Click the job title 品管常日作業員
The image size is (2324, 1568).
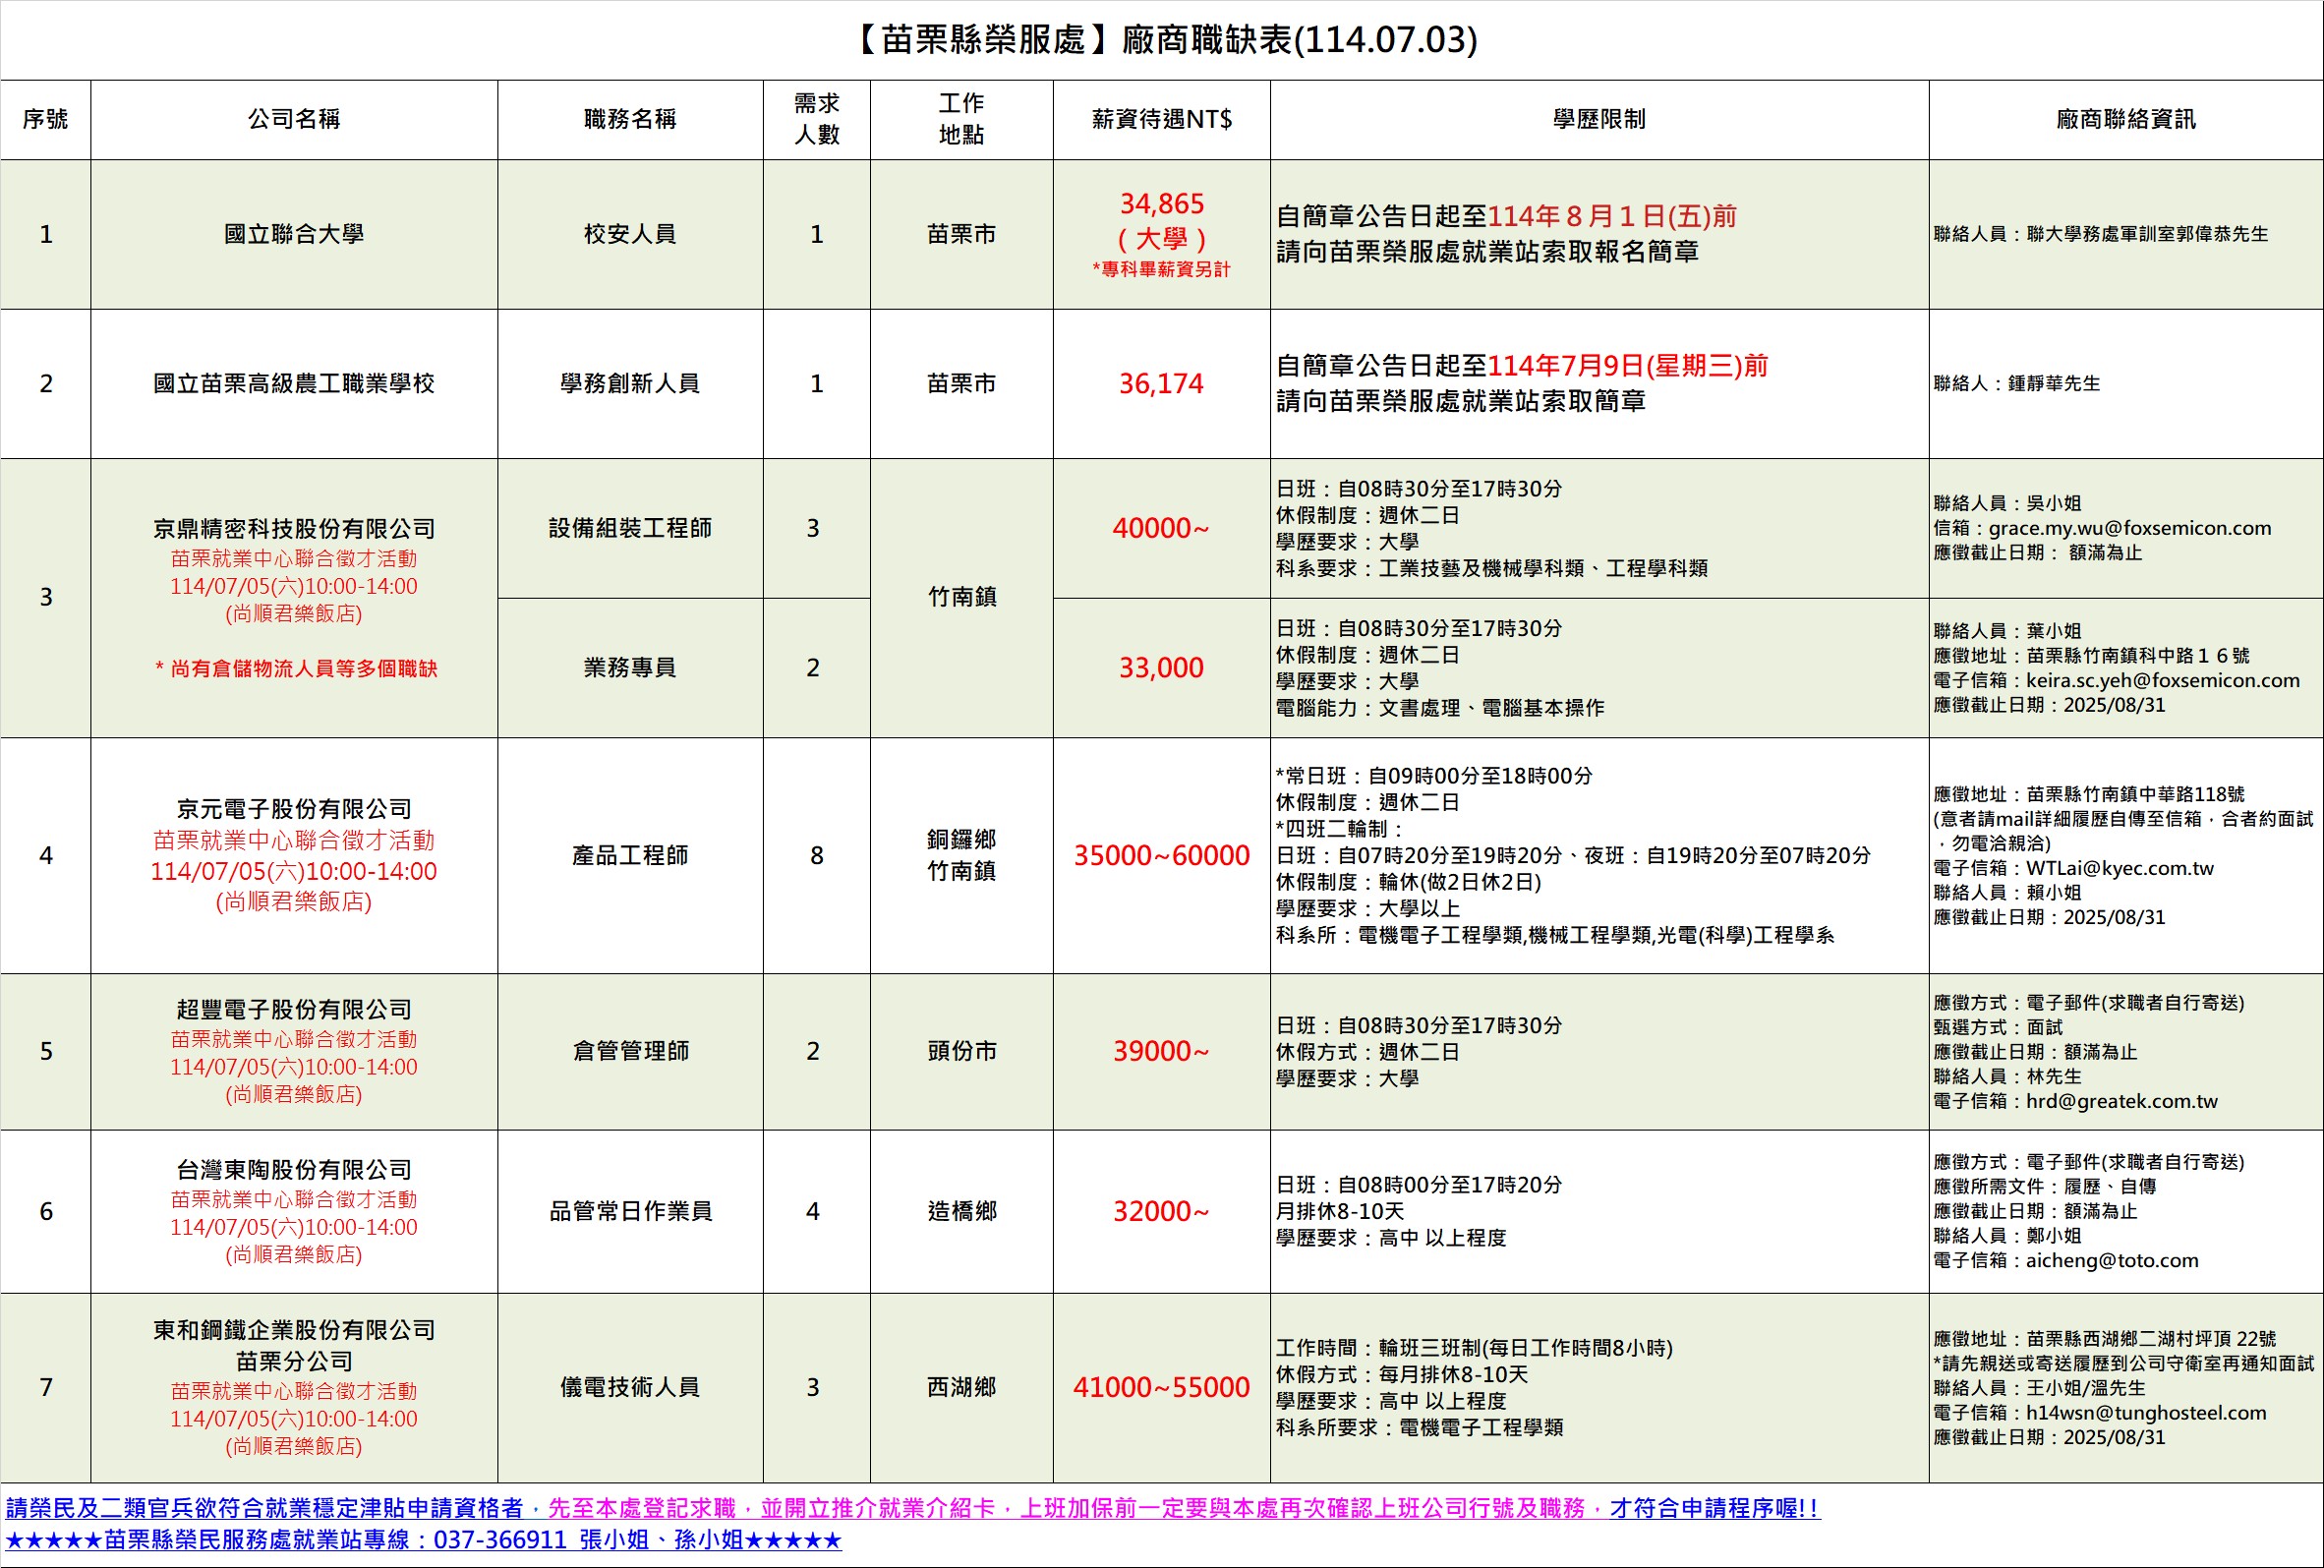coord(630,1212)
